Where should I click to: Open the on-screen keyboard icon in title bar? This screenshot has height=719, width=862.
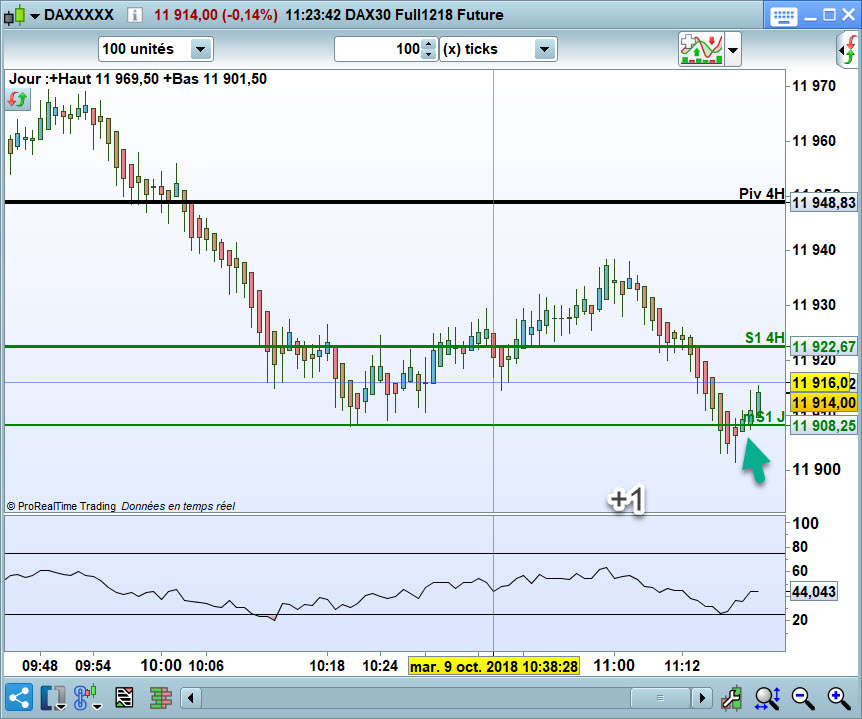(x=783, y=16)
